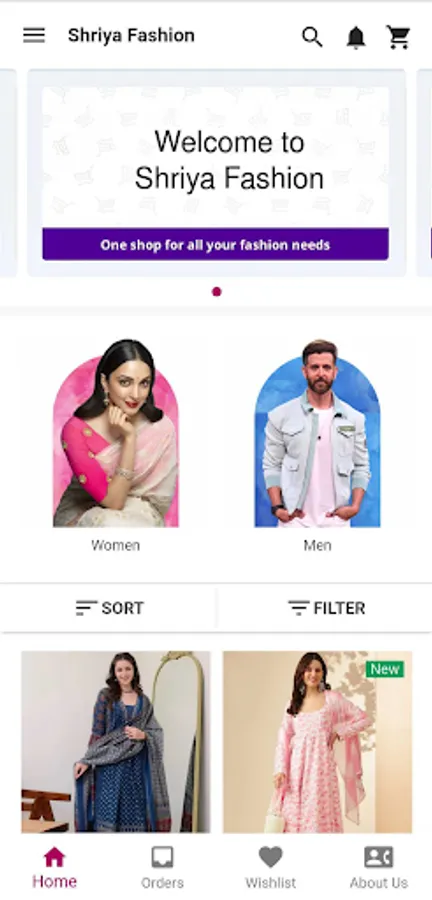432x900 pixels.
Task: Click the Men category label
Action: [x=317, y=545]
